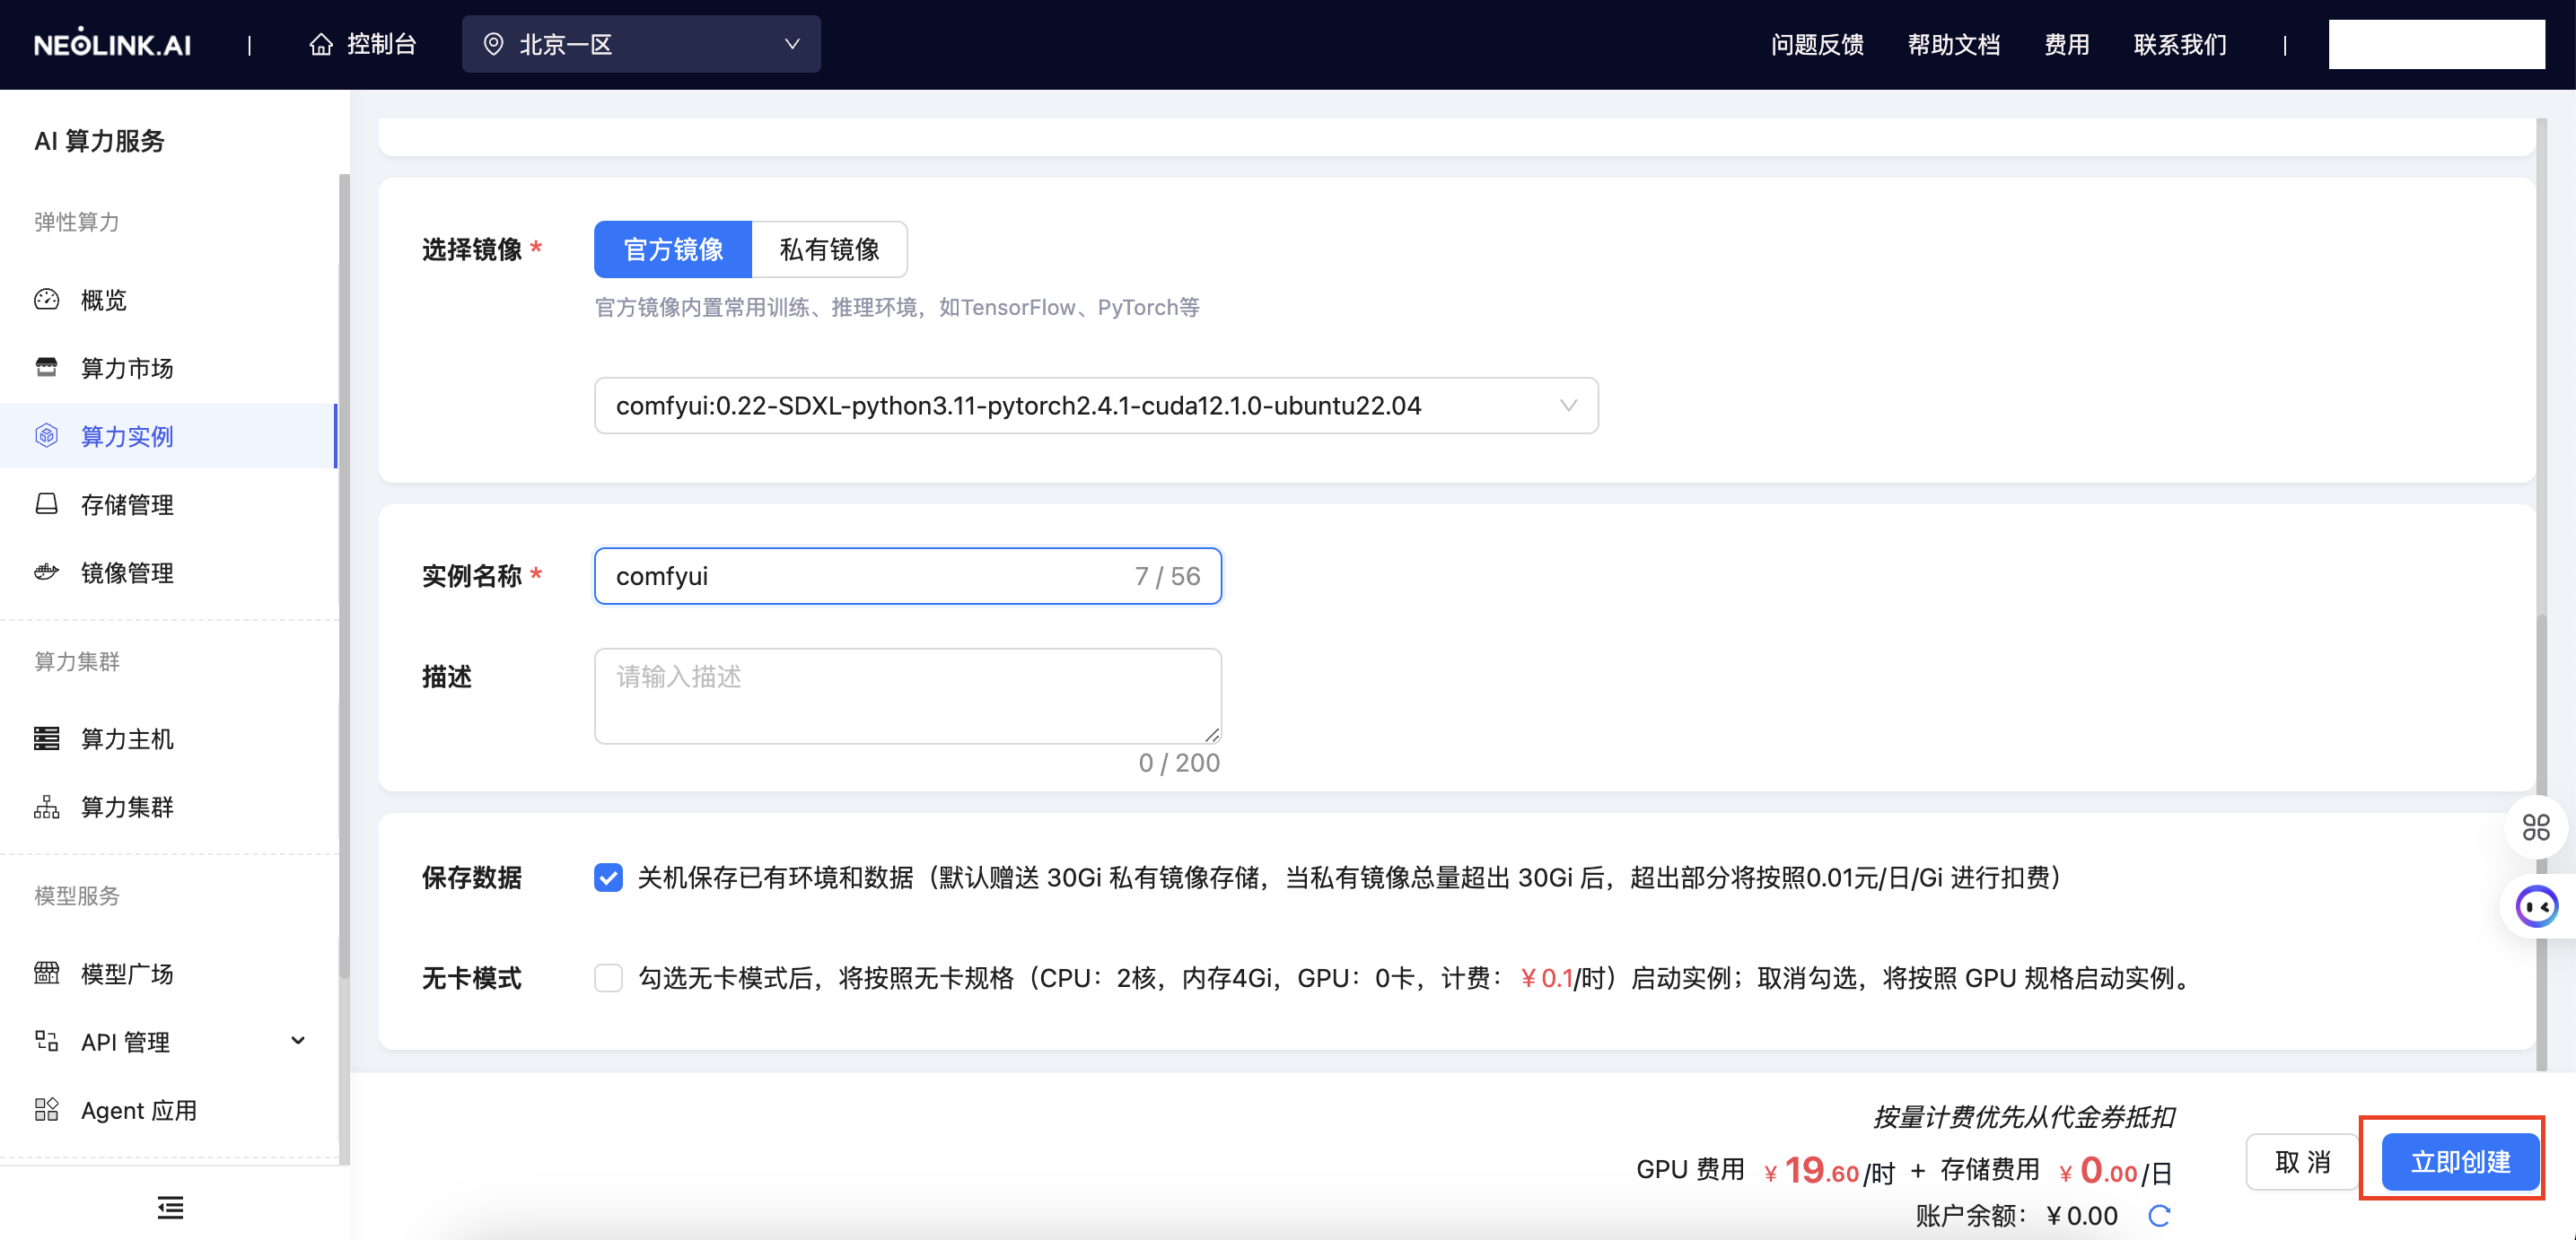Enable the 无卡模式 checkbox
The width and height of the screenshot is (2576, 1240).
[x=608, y=977]
